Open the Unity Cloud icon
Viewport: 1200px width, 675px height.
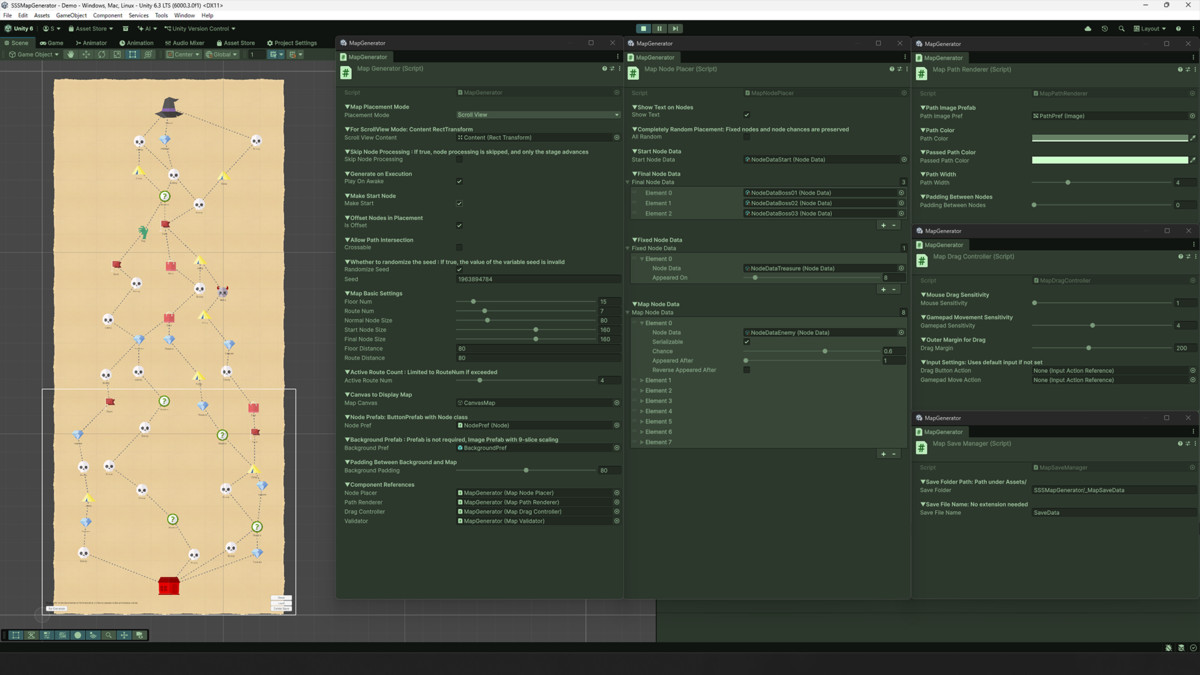1088,29
